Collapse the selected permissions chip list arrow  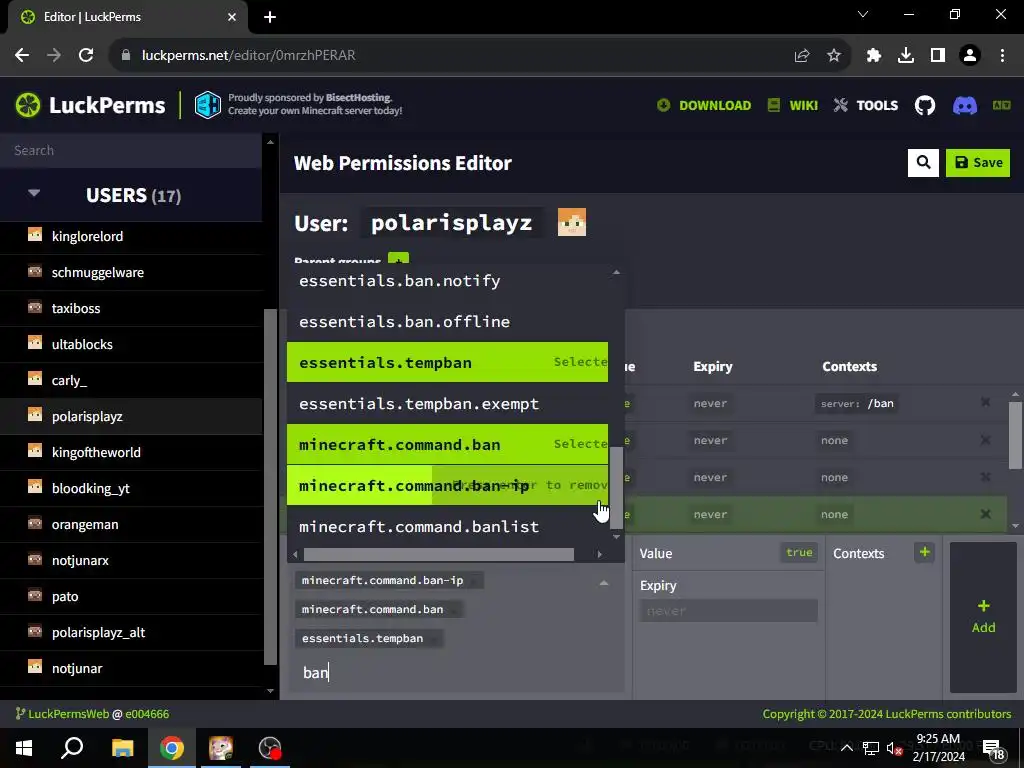[x=604, y=583]
